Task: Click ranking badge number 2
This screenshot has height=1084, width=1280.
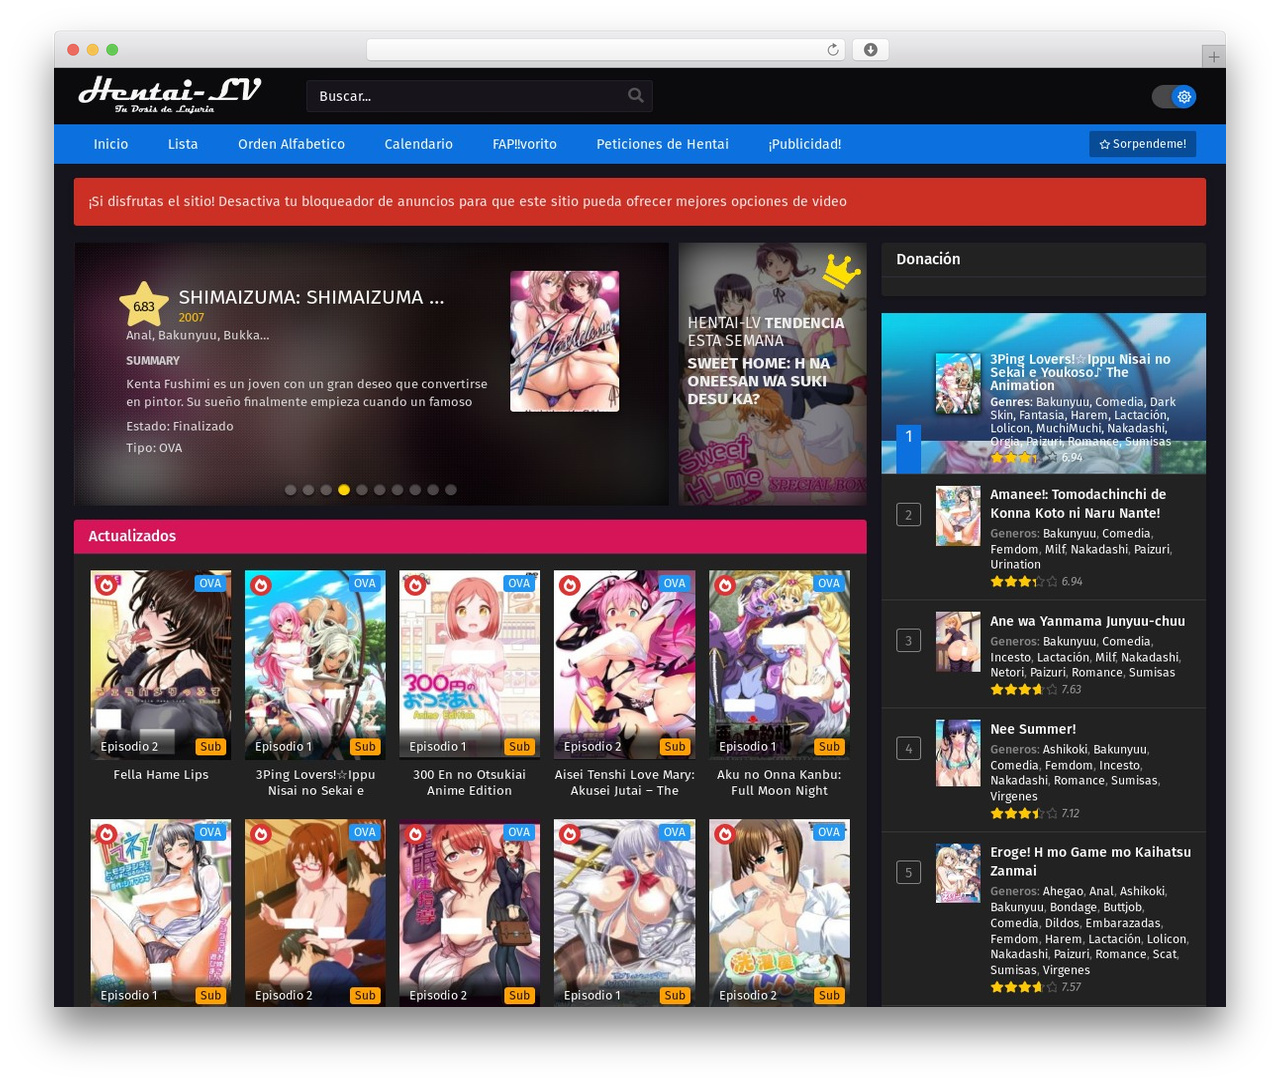Action: (x=908, y=515)
